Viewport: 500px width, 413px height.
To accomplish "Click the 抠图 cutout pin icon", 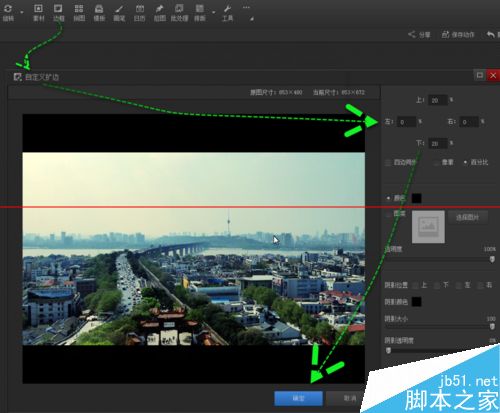I will point(159,13).
